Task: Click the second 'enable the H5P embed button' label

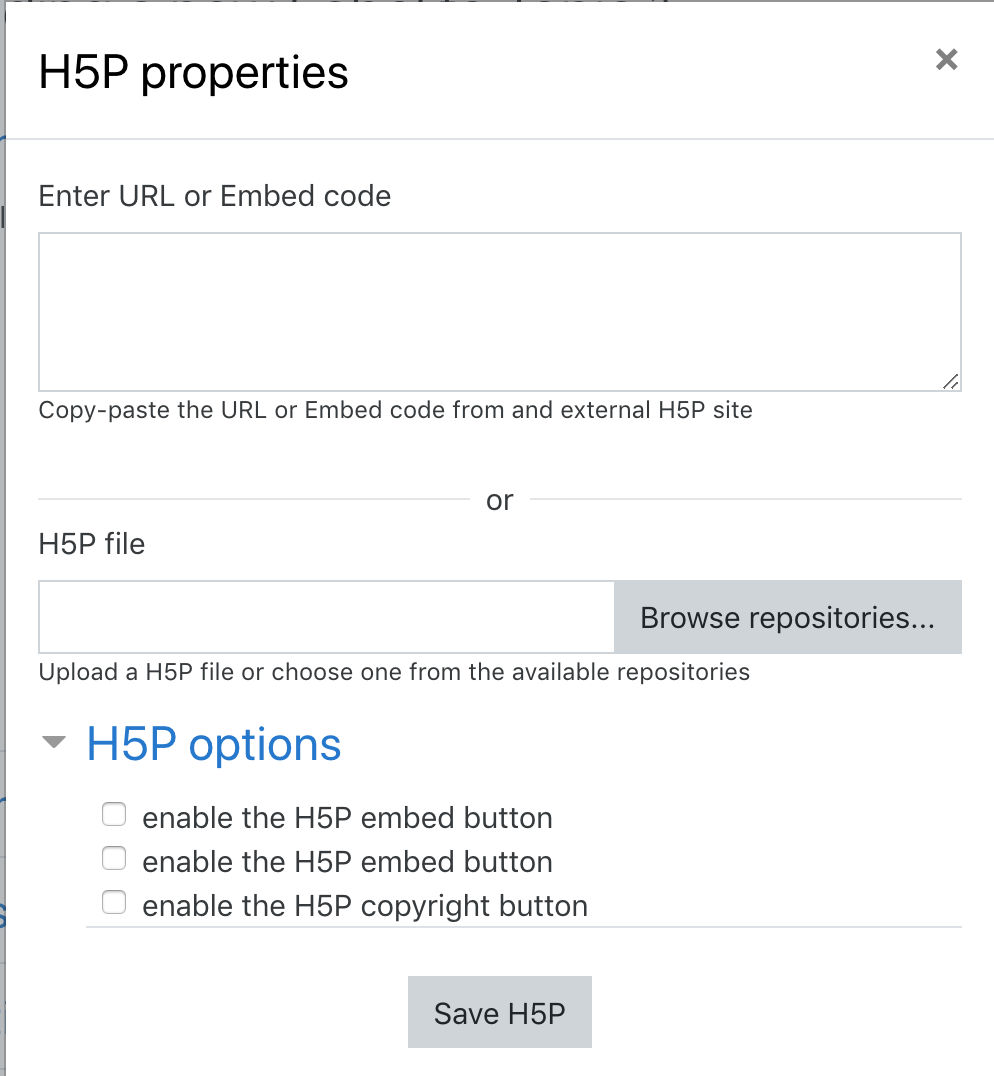Action: point(347,862)
